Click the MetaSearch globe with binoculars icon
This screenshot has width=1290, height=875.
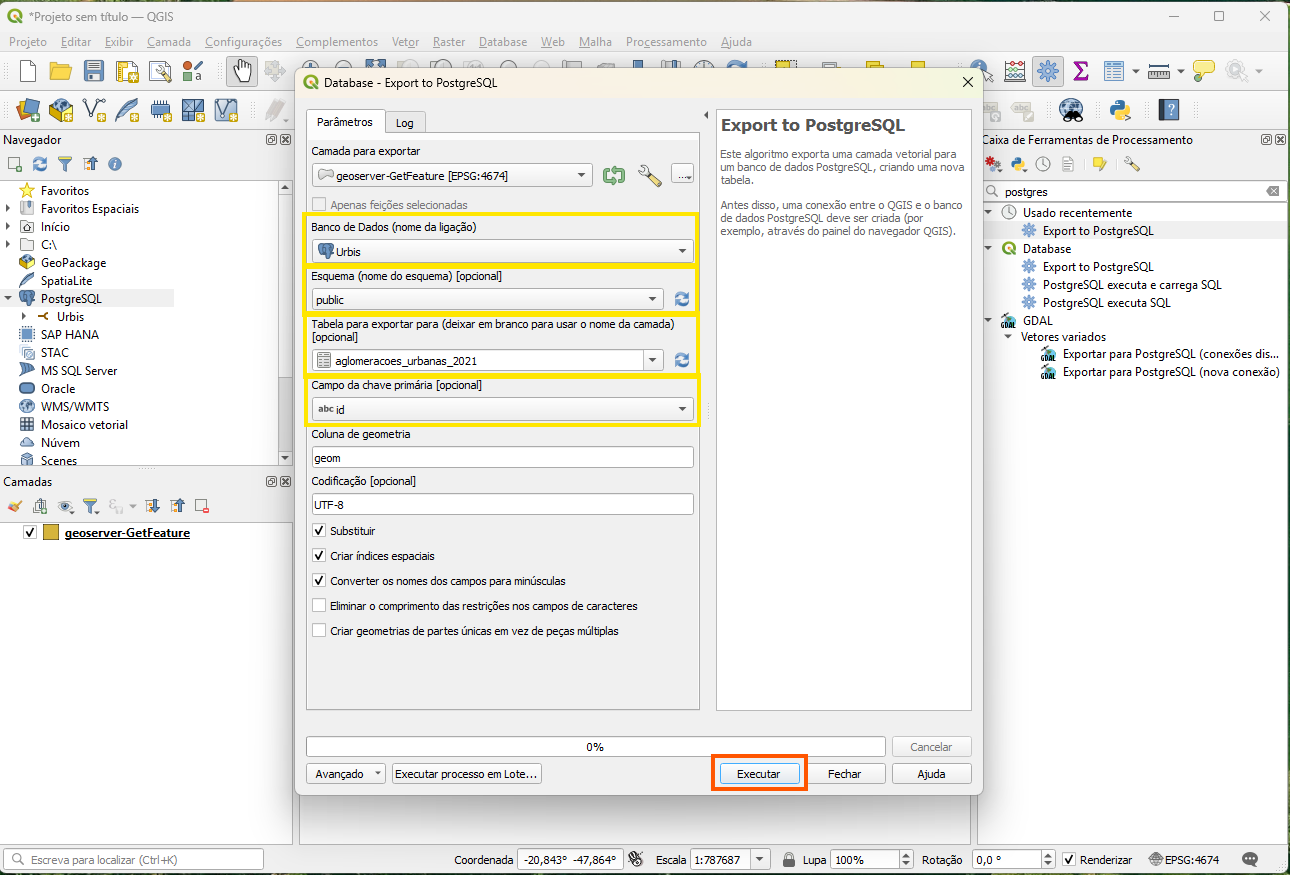(x=1071, y=109)
